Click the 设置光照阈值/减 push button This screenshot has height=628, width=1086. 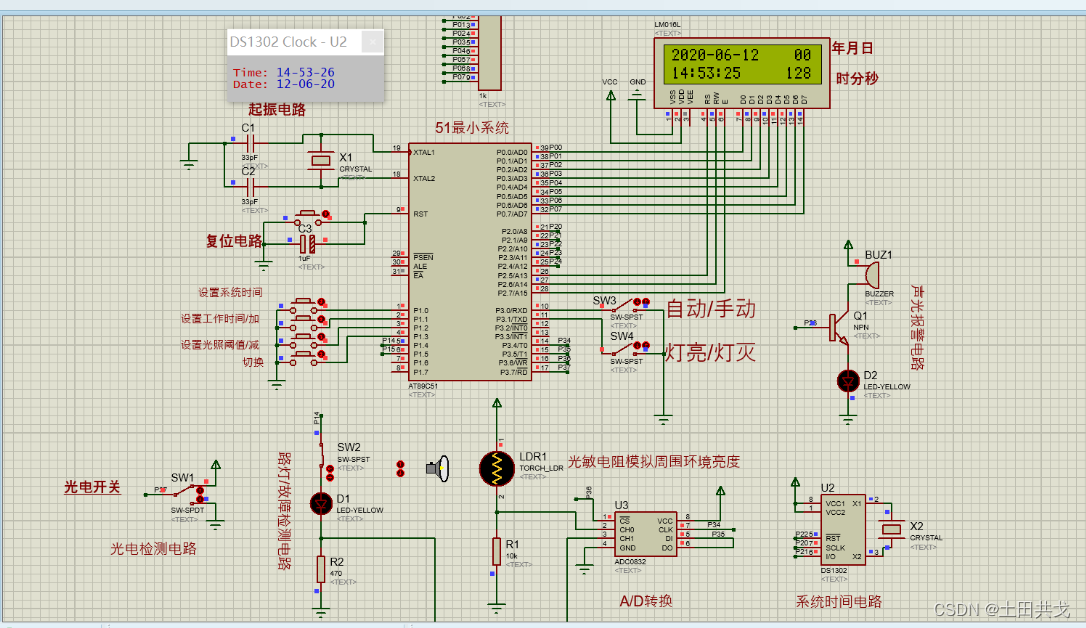pyautogui.click(x=303, y=340)
